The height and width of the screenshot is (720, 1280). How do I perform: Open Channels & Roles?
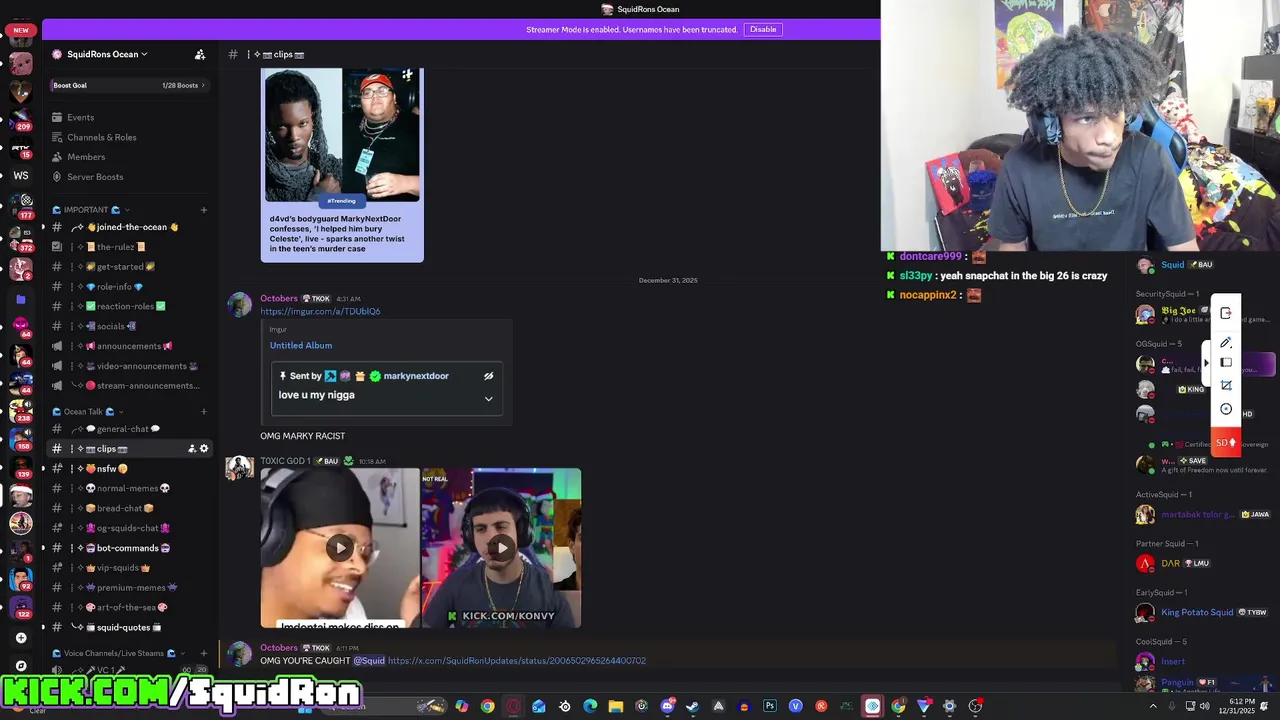point(101,137)
